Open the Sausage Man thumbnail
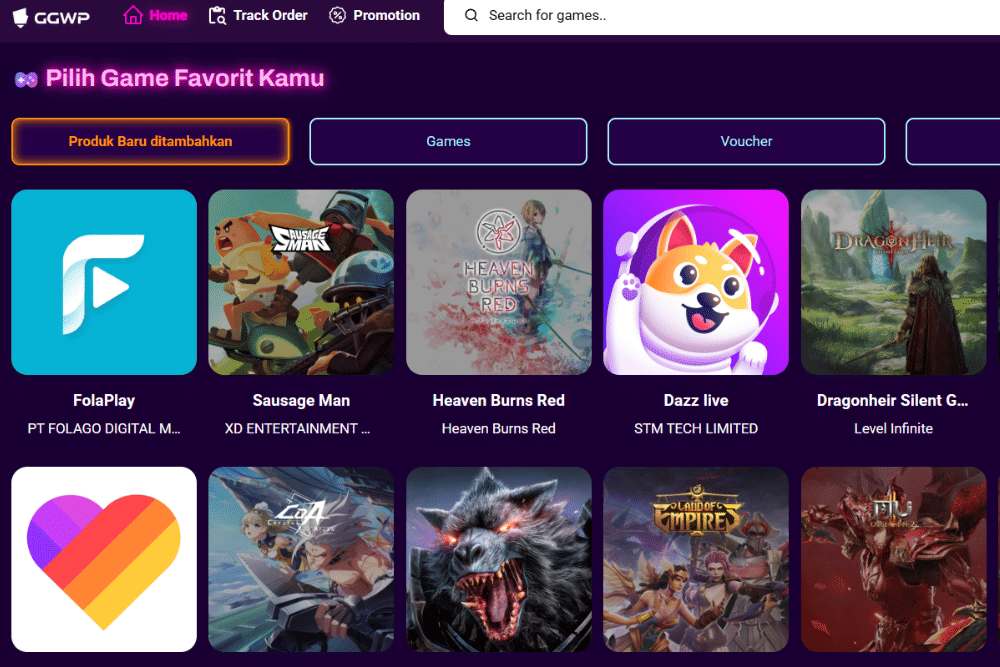 point(301,282)
